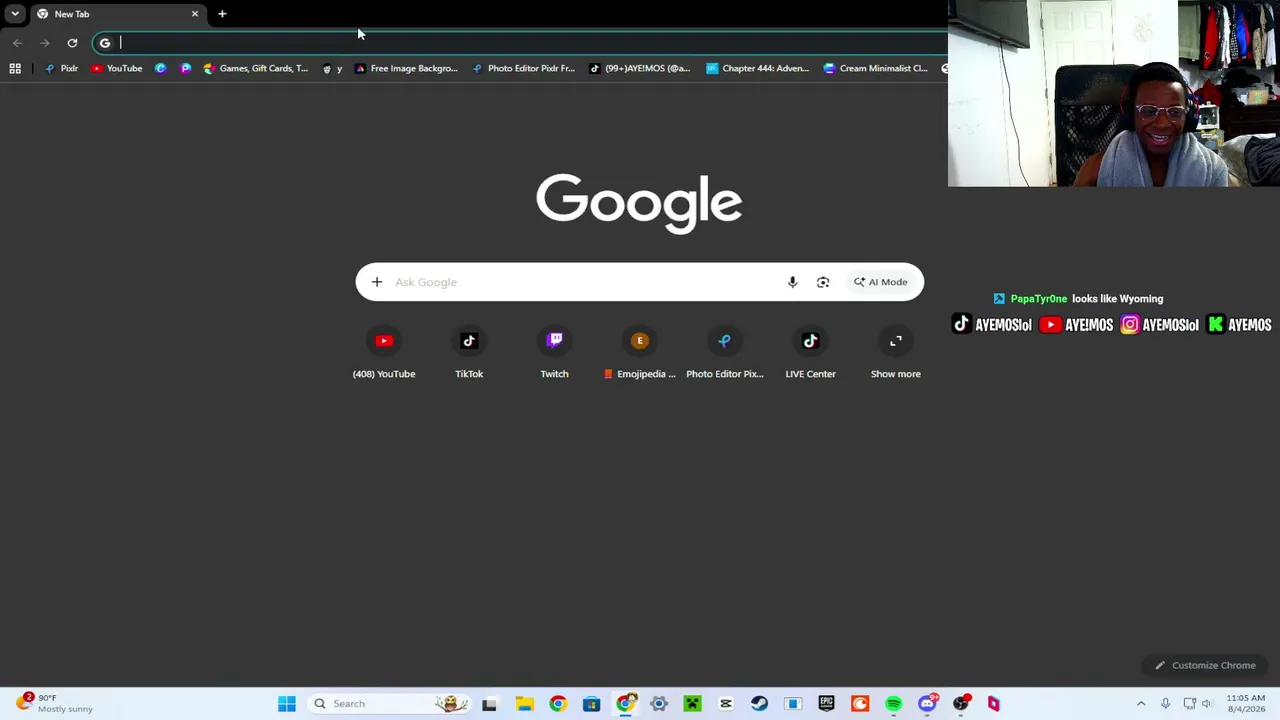Open the (99+)AYE!MOS TikTok bookmark
The image size is (1280, 720).
click(640, 68)
